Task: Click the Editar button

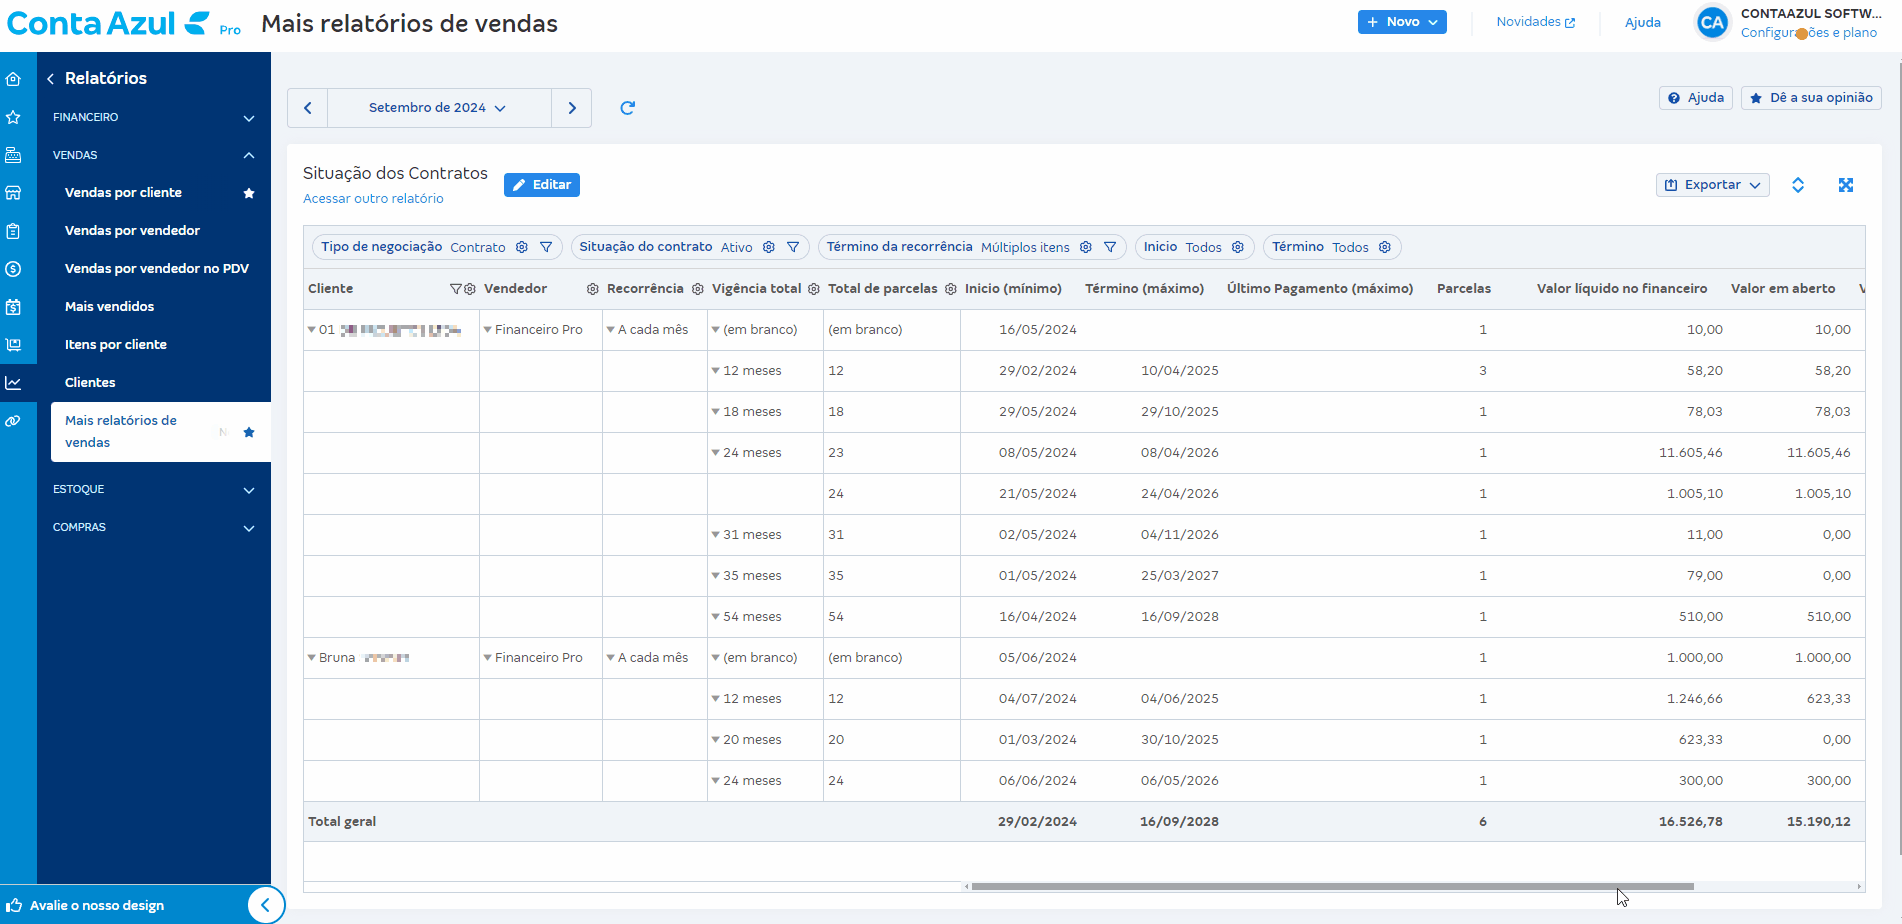Action: (x=542, y=185)
